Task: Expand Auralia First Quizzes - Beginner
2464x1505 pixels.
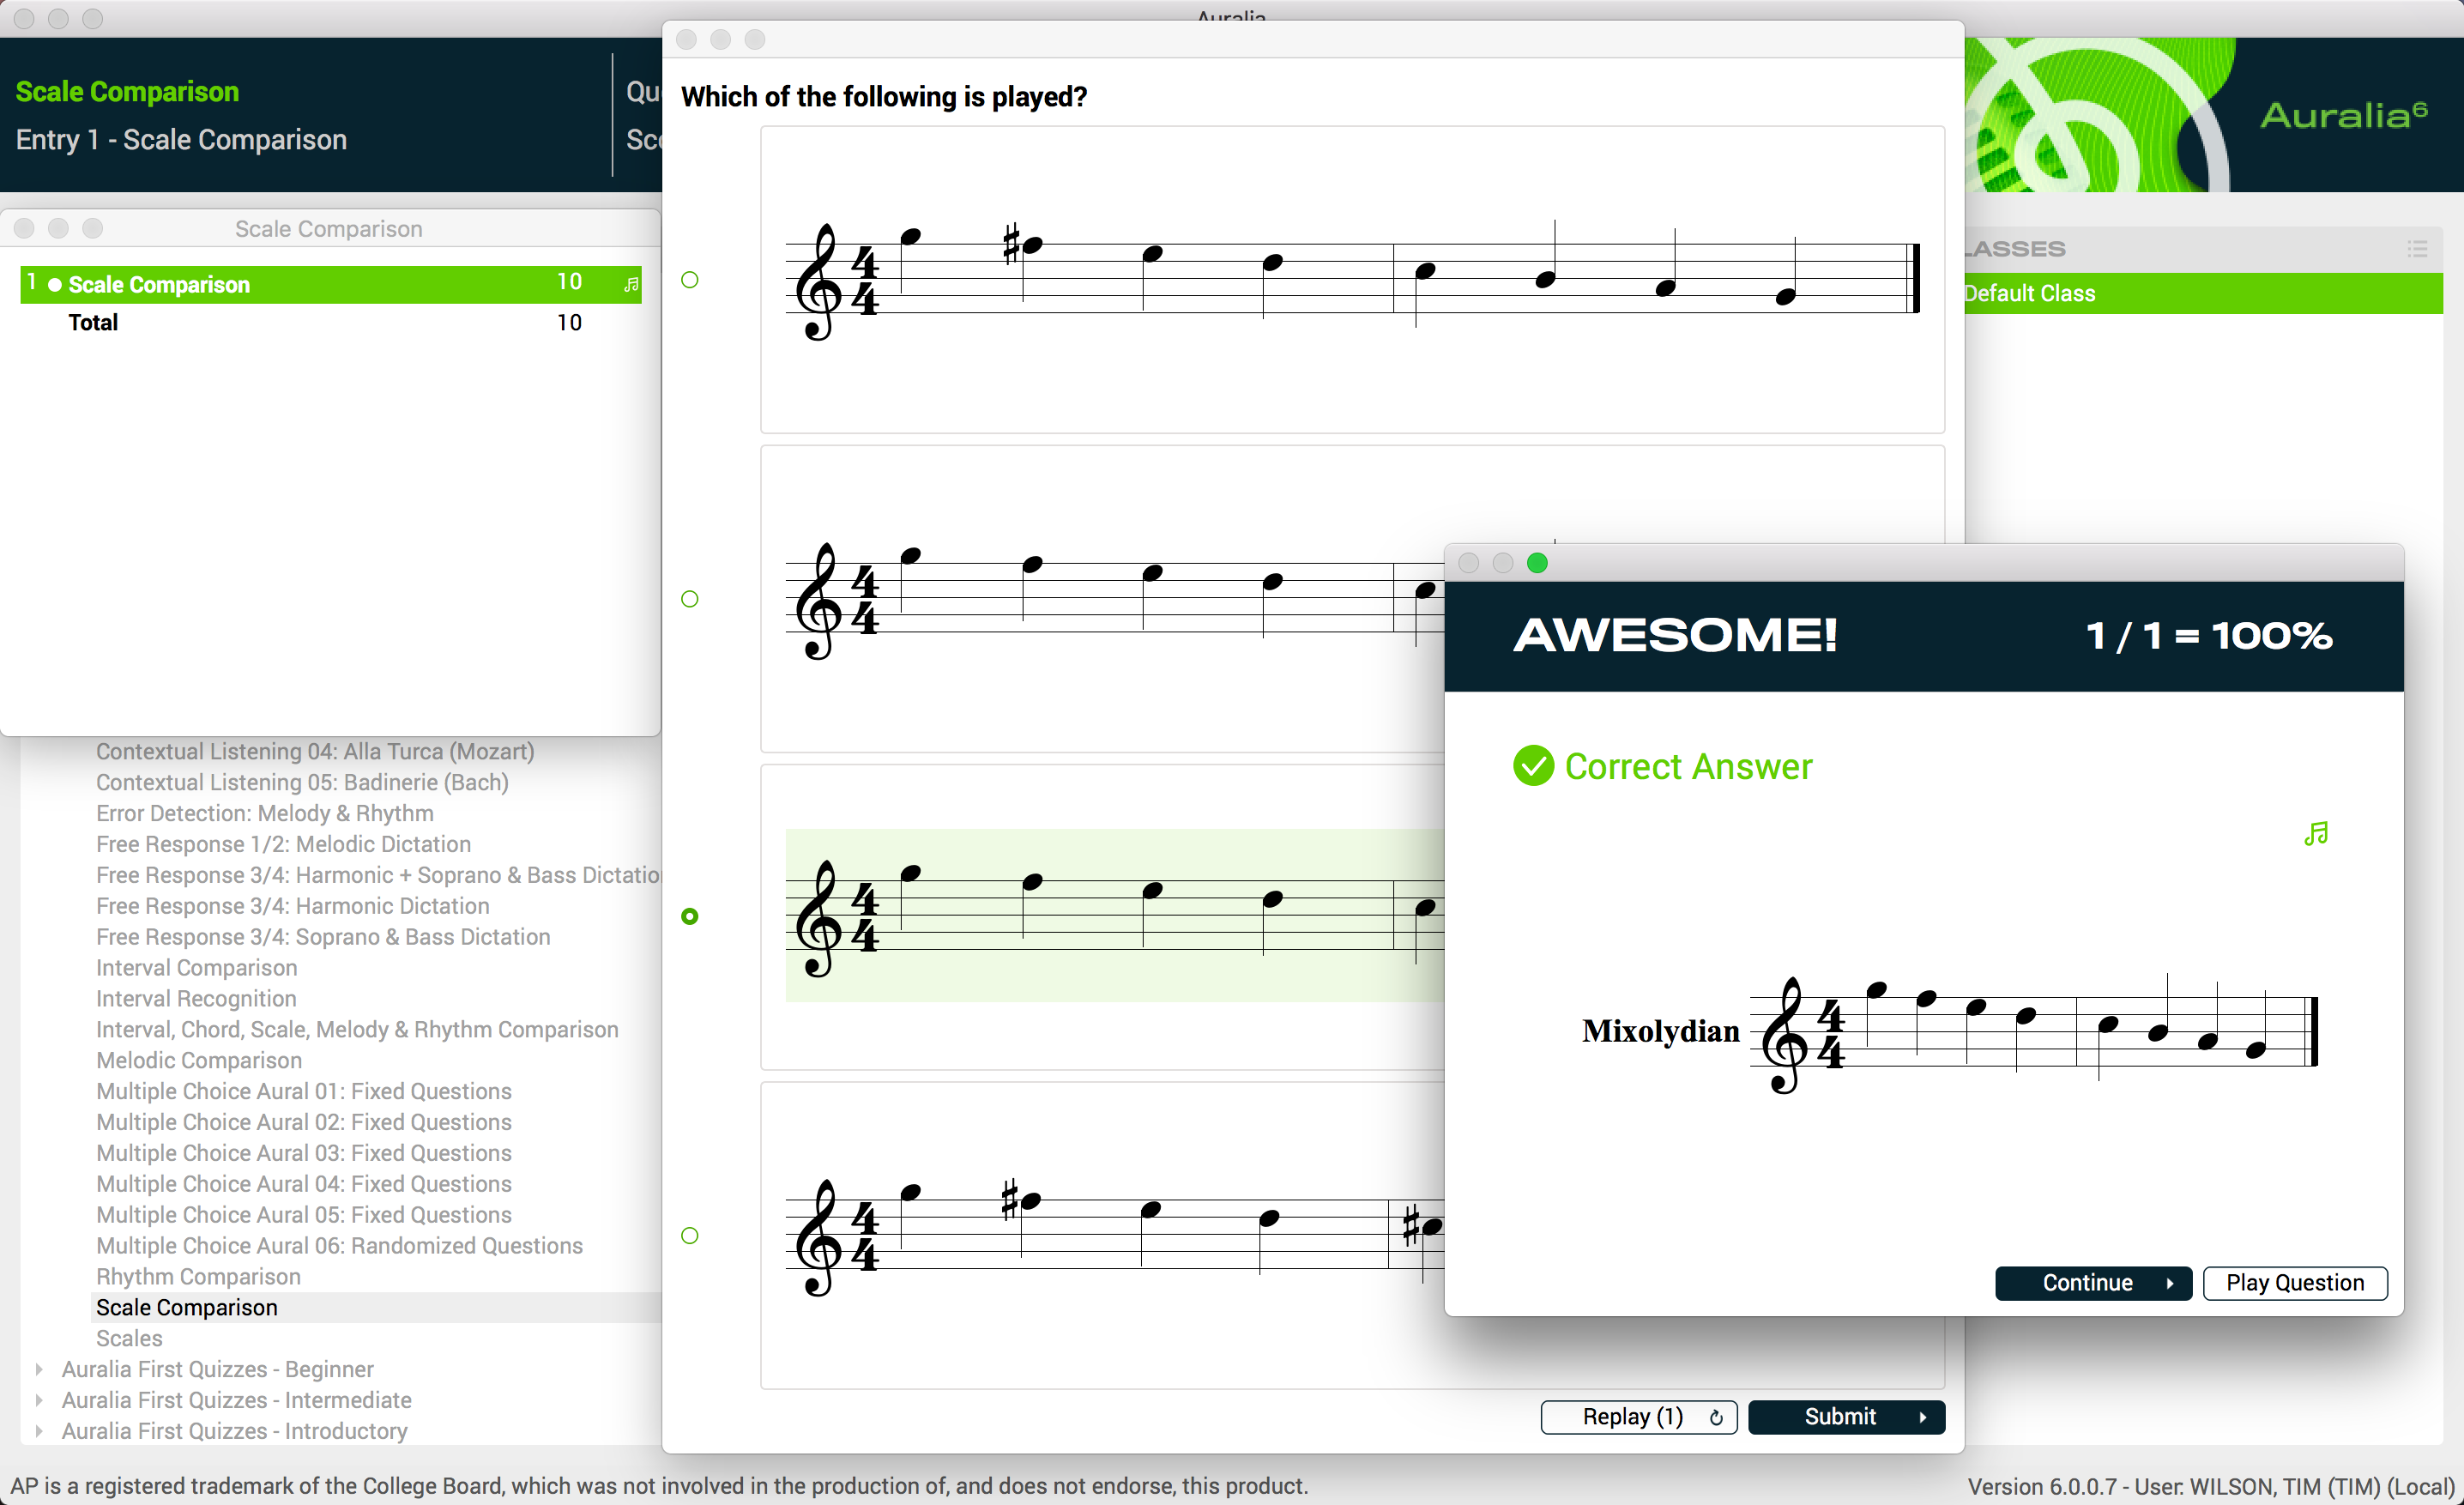Action: pyautogui.click(x=39, y=1369)
